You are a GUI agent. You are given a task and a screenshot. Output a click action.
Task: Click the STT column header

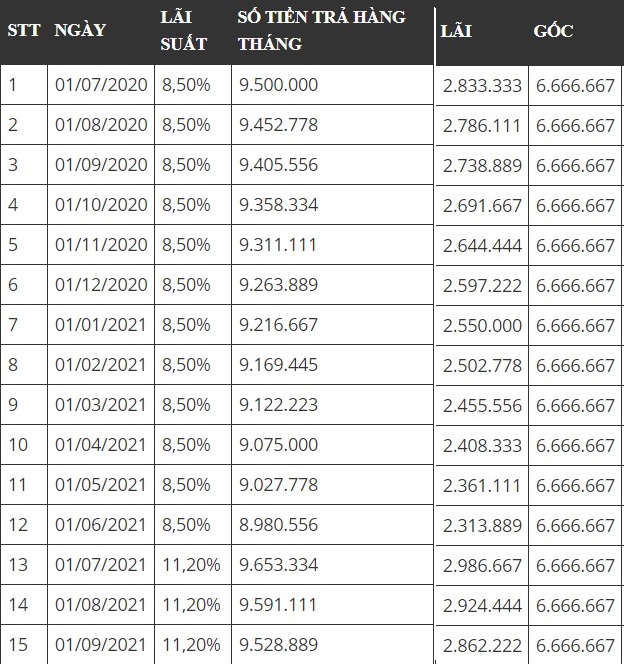[23, 30]
